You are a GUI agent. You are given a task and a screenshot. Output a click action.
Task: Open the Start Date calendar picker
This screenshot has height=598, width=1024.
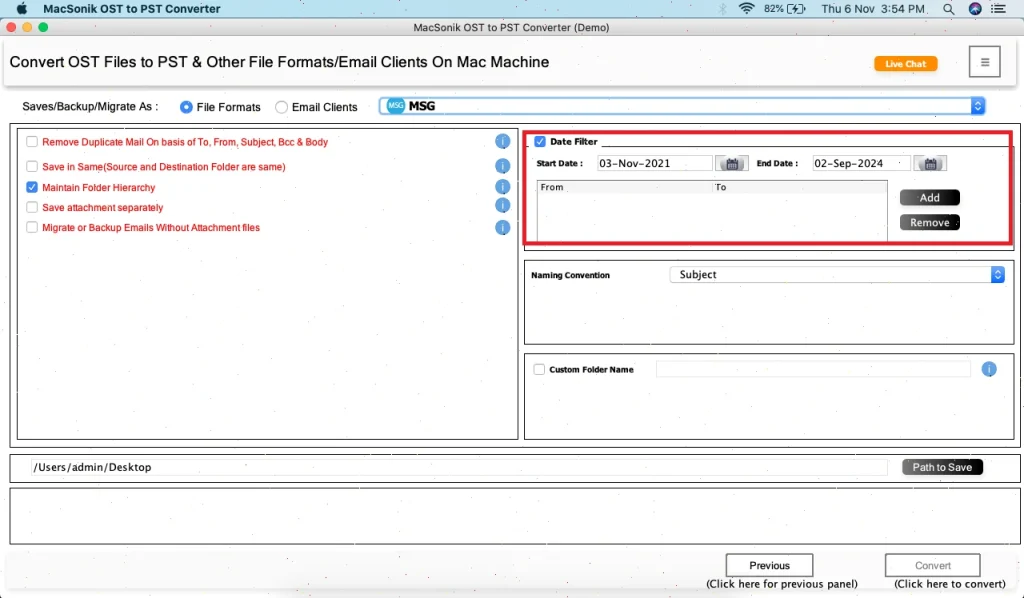click(731, 163)
